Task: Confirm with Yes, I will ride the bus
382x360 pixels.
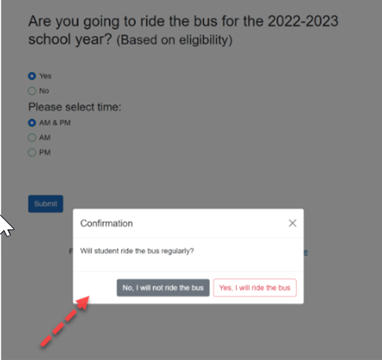Action: 255,288
